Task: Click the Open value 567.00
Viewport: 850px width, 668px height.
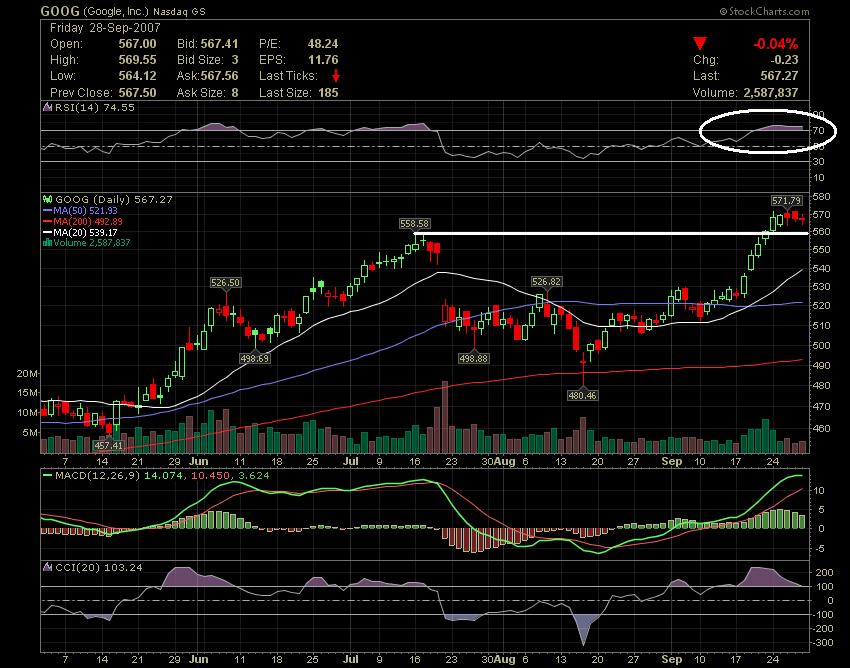Action: [137, 44]
